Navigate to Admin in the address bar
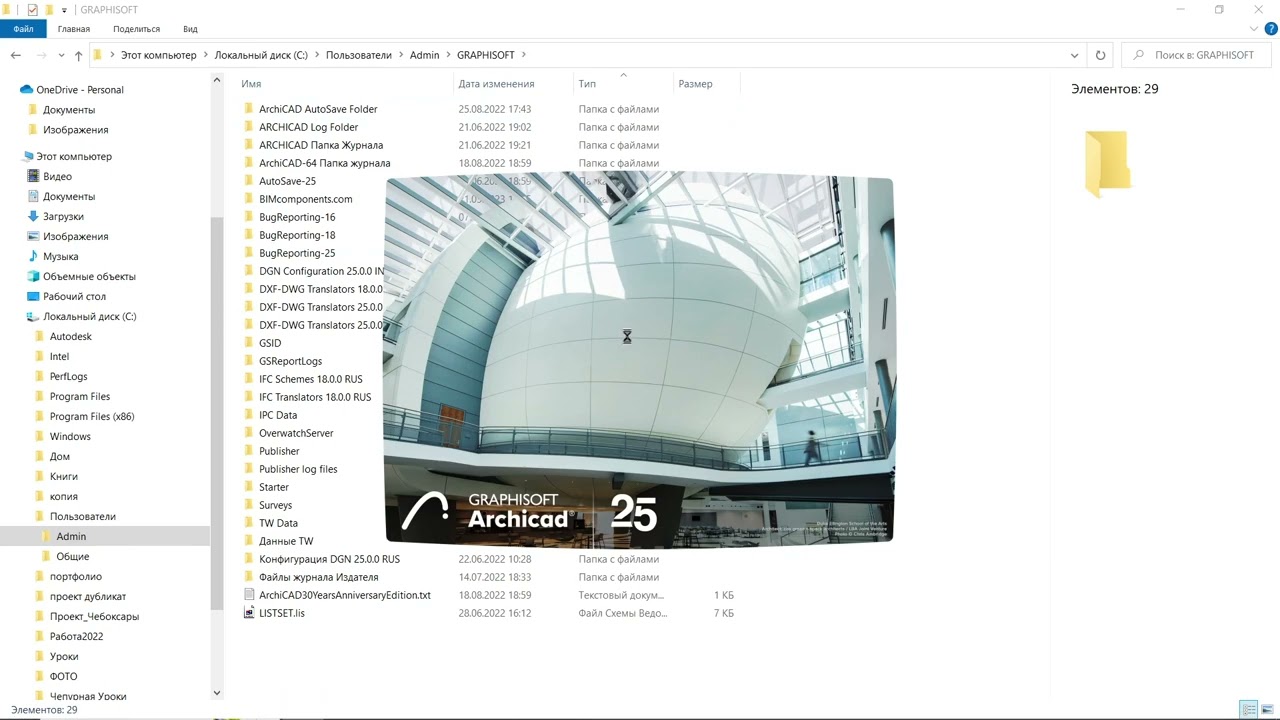The height and width of the screenshot is (720, 1280). pyautogui.click(x=424, y=55)
